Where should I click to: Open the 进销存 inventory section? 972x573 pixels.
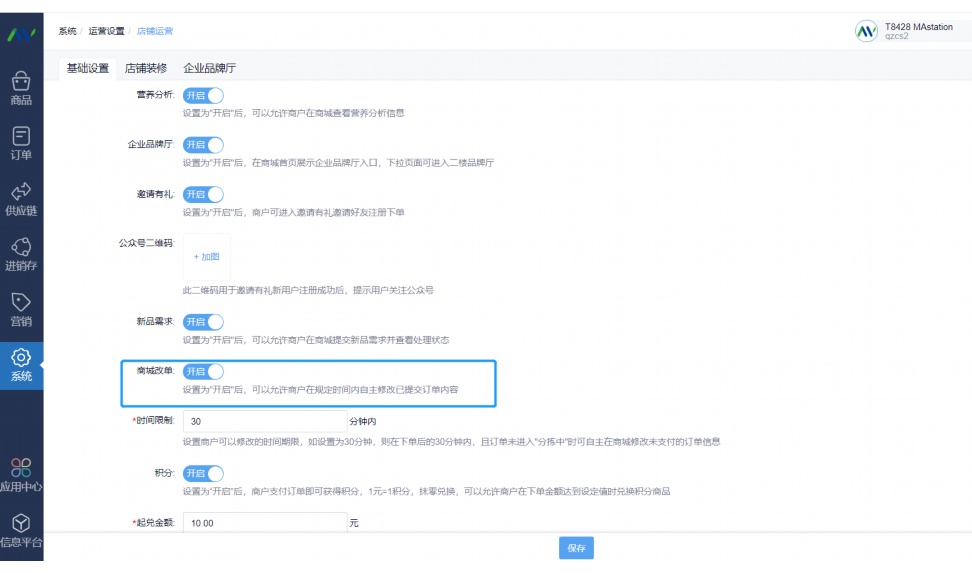[x=21, y=254]
